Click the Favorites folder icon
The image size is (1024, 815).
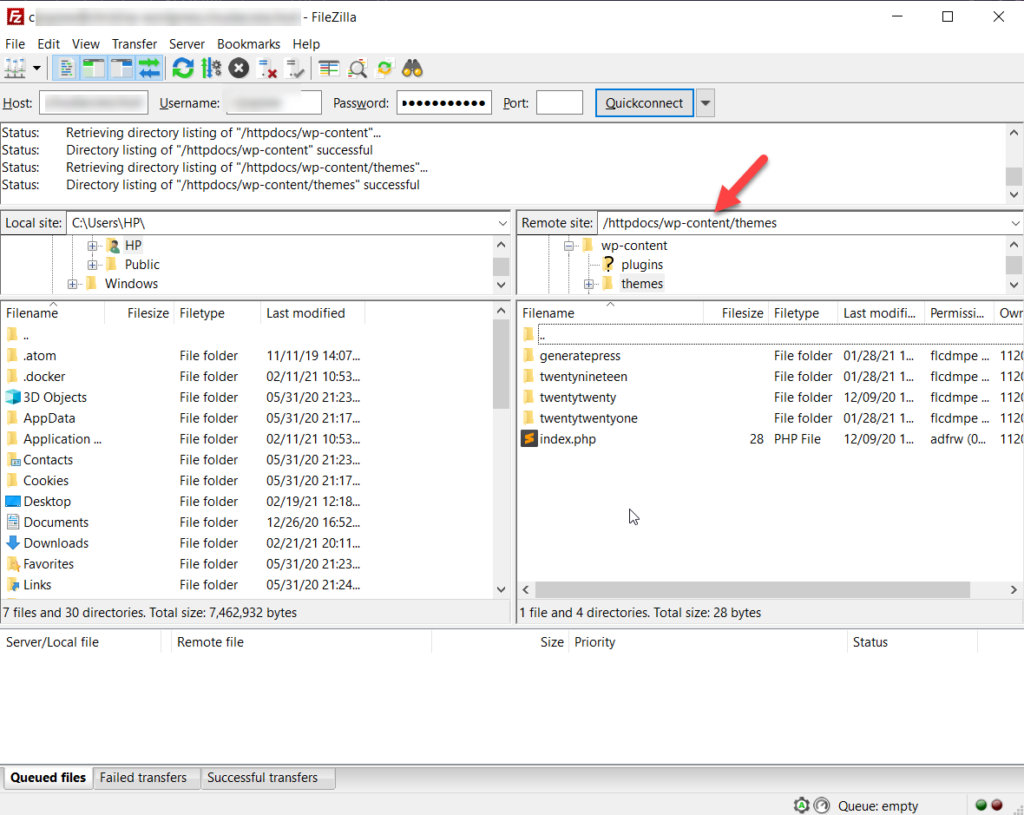[12, 564]
